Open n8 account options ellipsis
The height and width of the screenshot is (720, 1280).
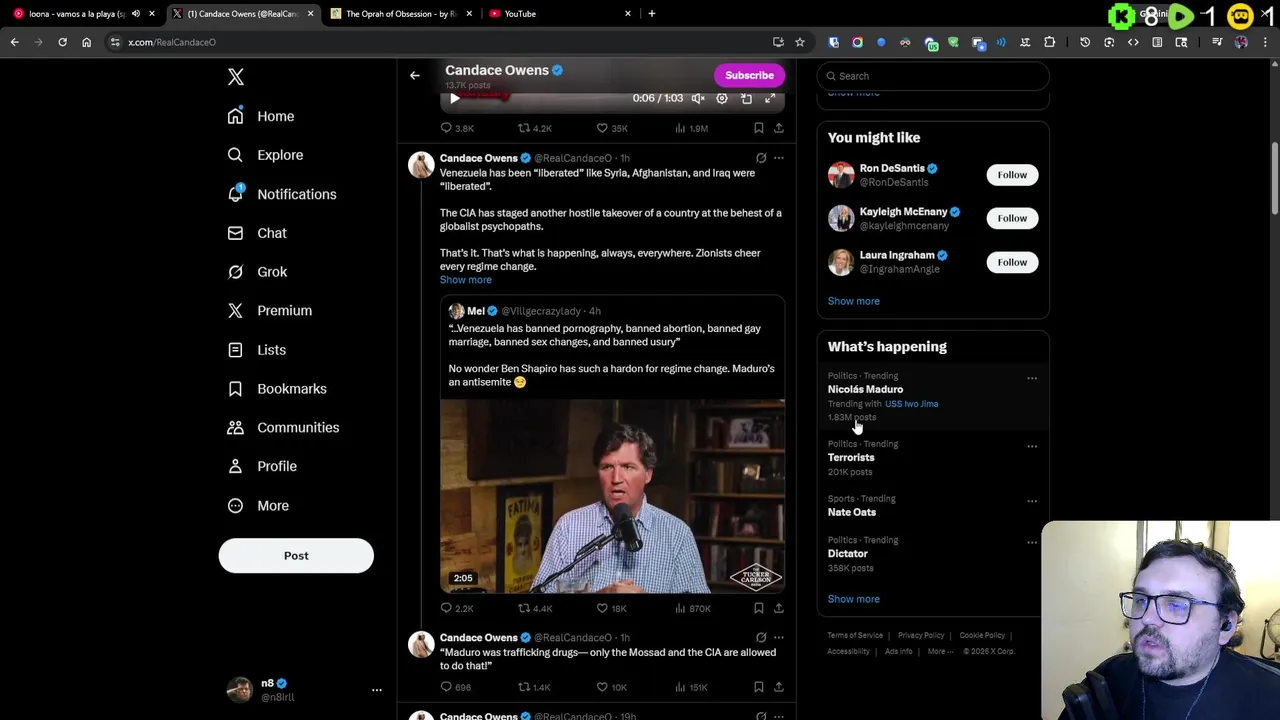point(377,690)
